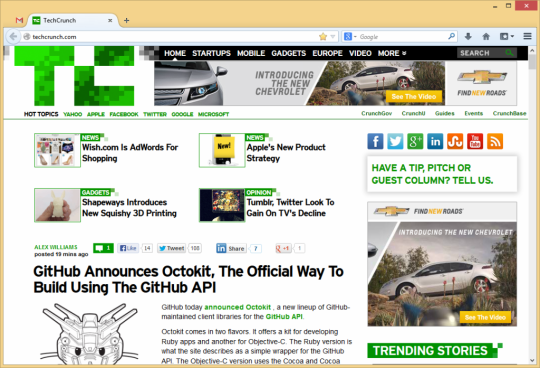Image resolution: width=540 pixels, height=368 pixels.
Task: Open the Shapeways 3D printing thumbnail
Action: (58, 205)
